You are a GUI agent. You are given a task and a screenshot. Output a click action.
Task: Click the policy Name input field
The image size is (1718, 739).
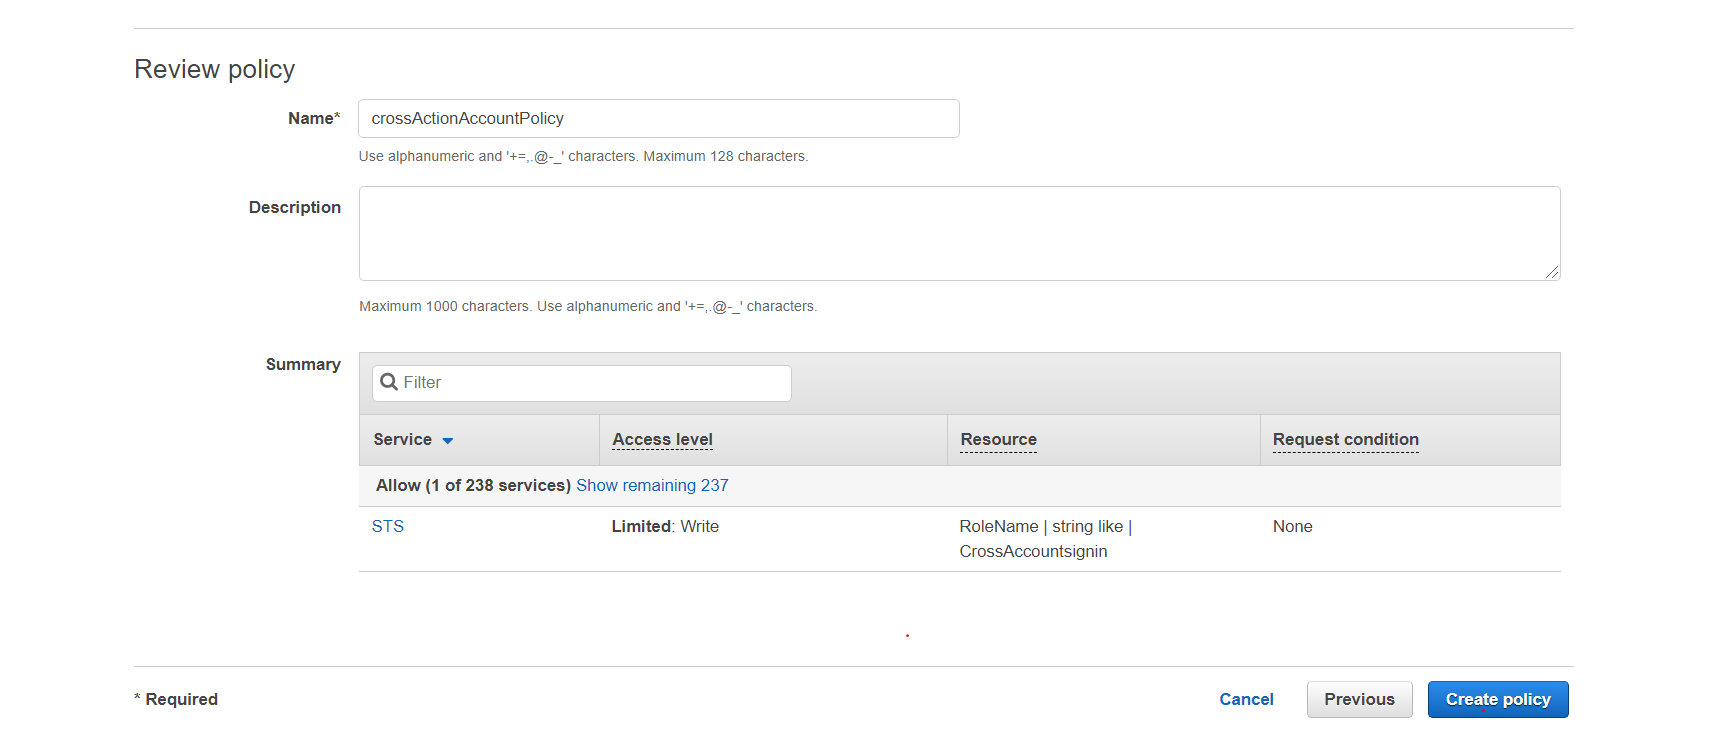pos(658,118)
